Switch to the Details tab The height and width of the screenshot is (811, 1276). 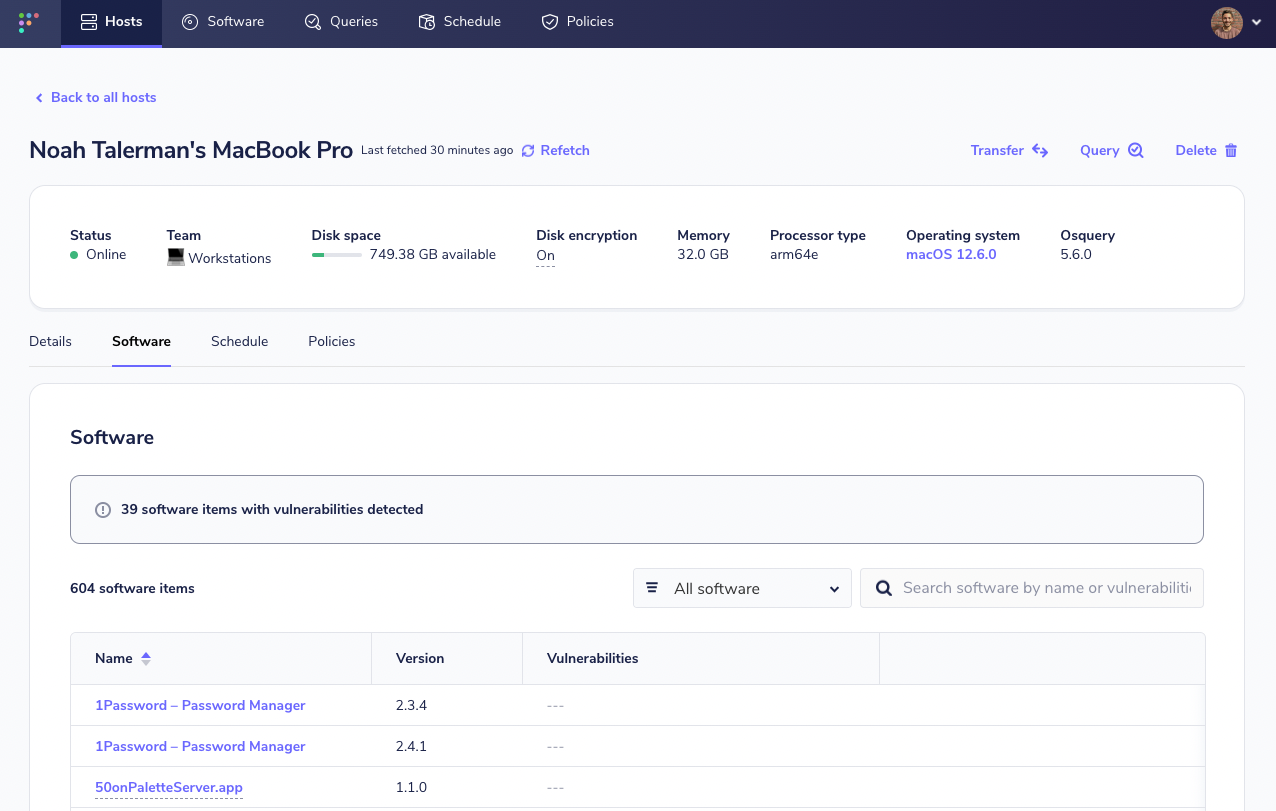click(50, 341)
